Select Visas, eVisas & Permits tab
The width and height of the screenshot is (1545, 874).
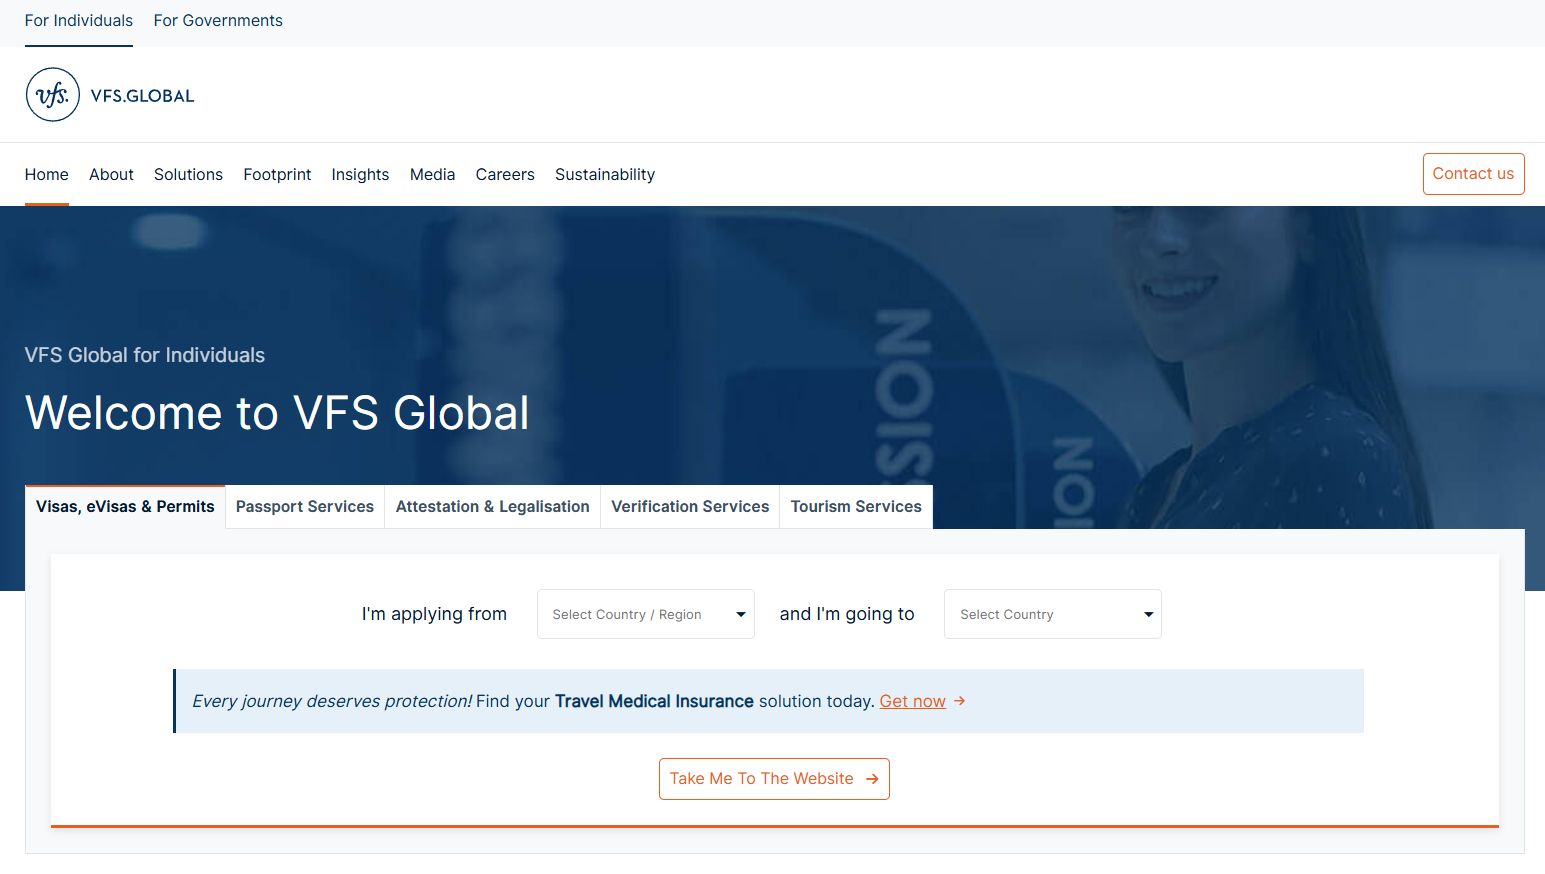[125, 507]
